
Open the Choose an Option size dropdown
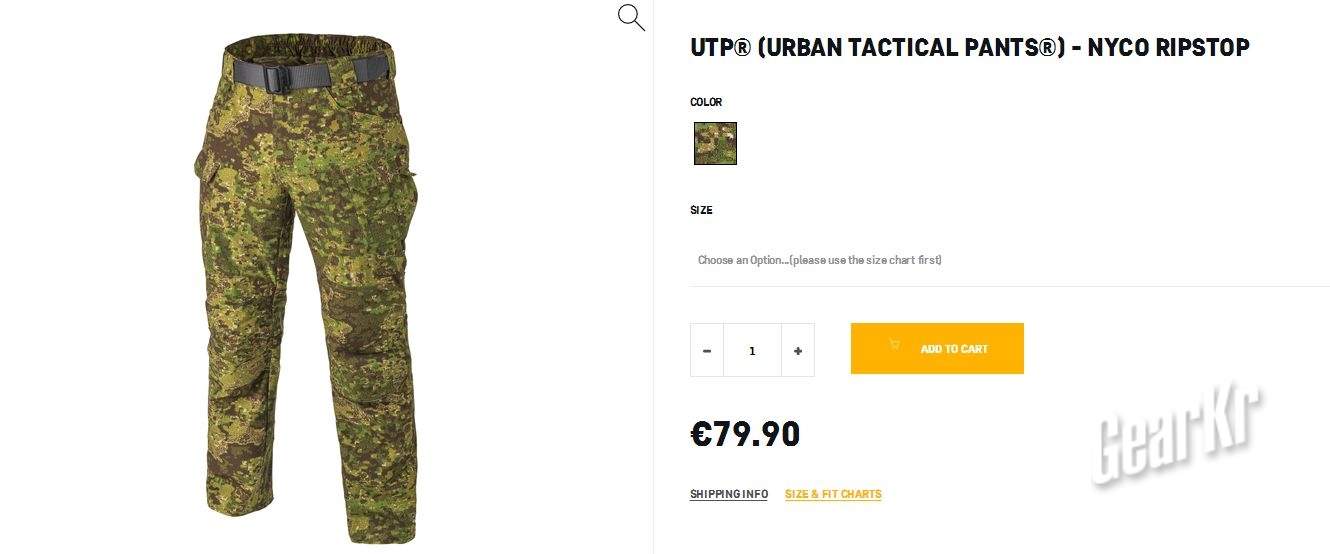coord(1010,260)
